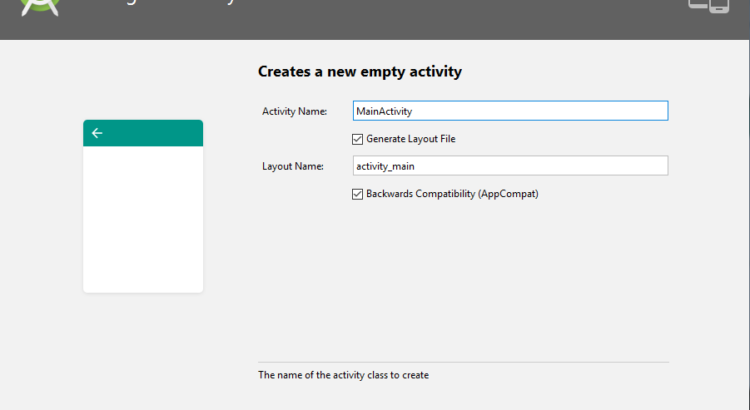Click the back arrow in activity preview
Image resolution: width=750 pixels, height=410 pixels.
[x=97, y=133]
